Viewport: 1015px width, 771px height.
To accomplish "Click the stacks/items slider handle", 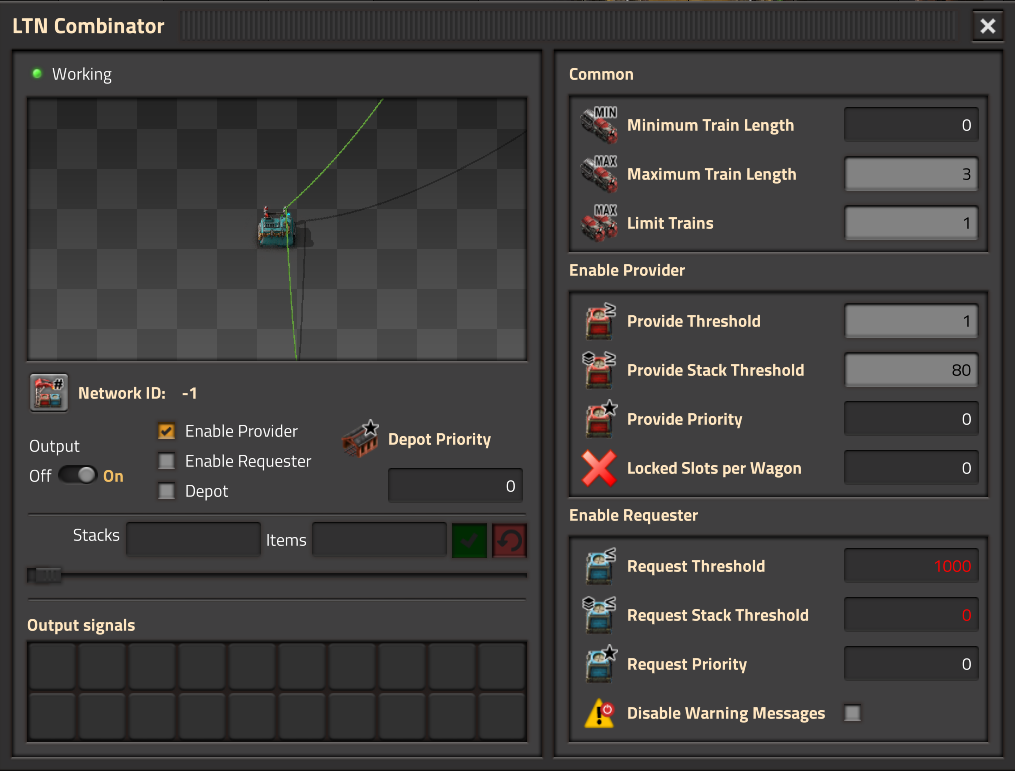I will pyautogui.click(x=44, y=575).
